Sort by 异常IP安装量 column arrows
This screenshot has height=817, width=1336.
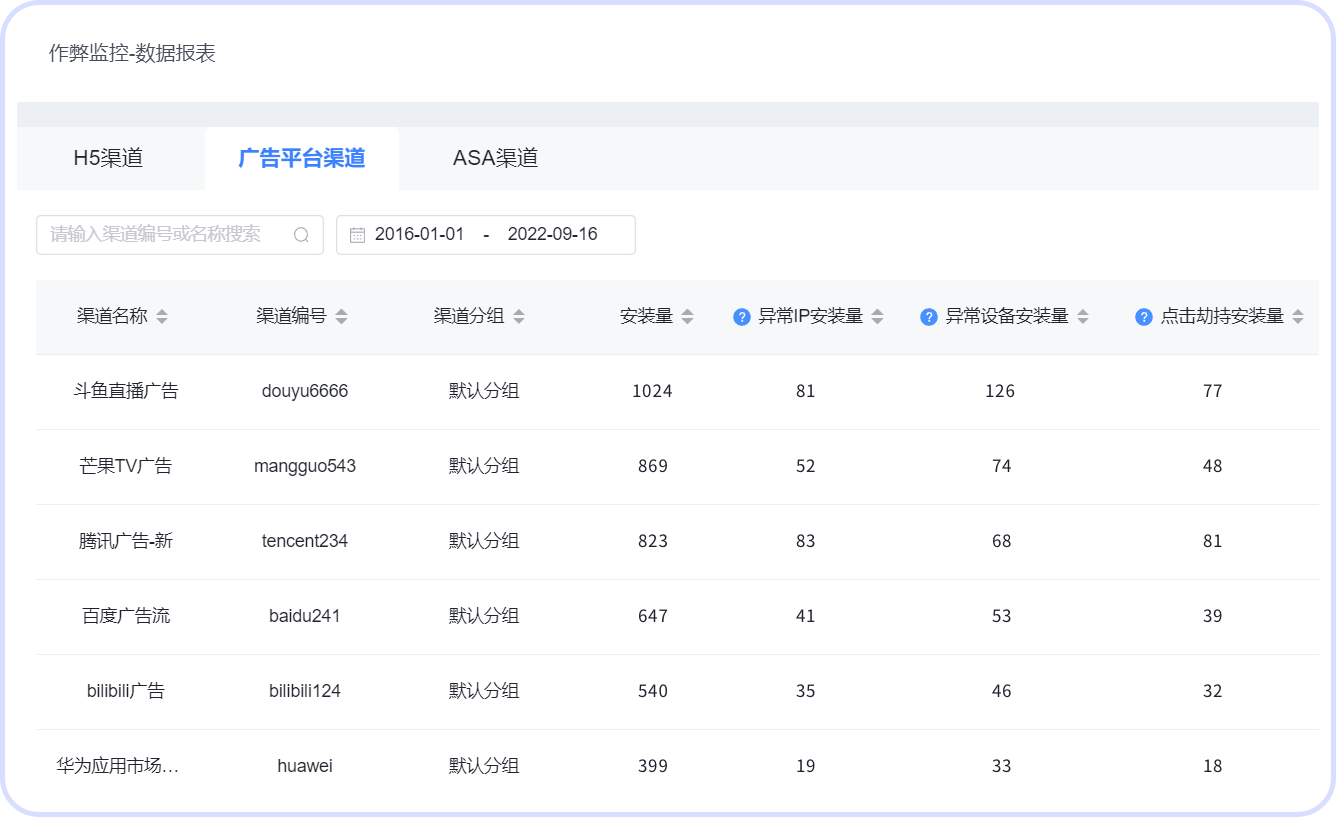[877, 317]
